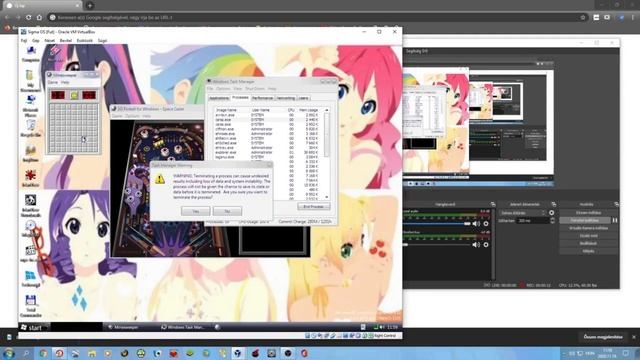Click Yes in the Task Manager Warning dialog
The height and width of the screenshot is (360, 640).
(196, 211)
